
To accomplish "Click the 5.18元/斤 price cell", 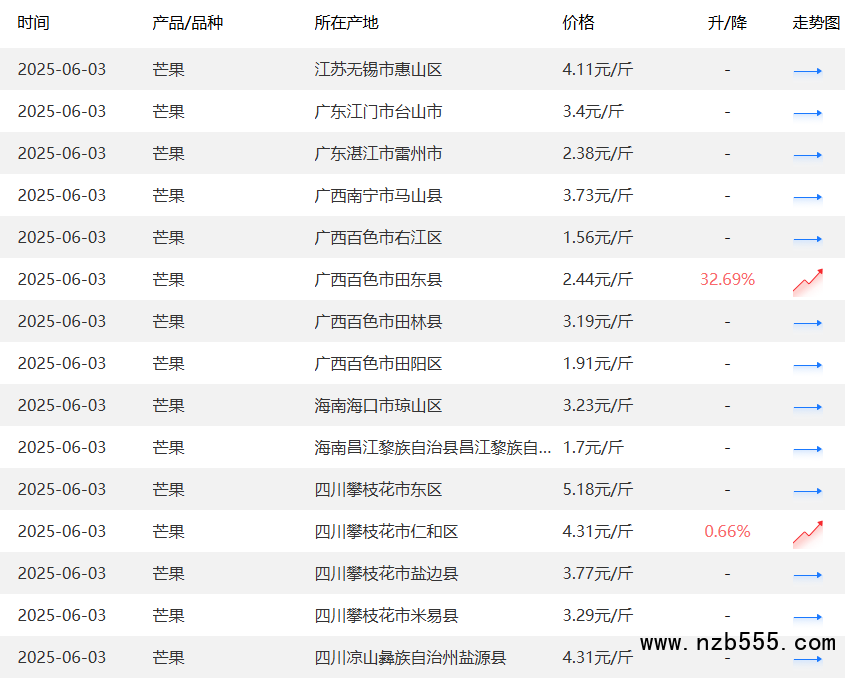I will (x=597, y=490).
